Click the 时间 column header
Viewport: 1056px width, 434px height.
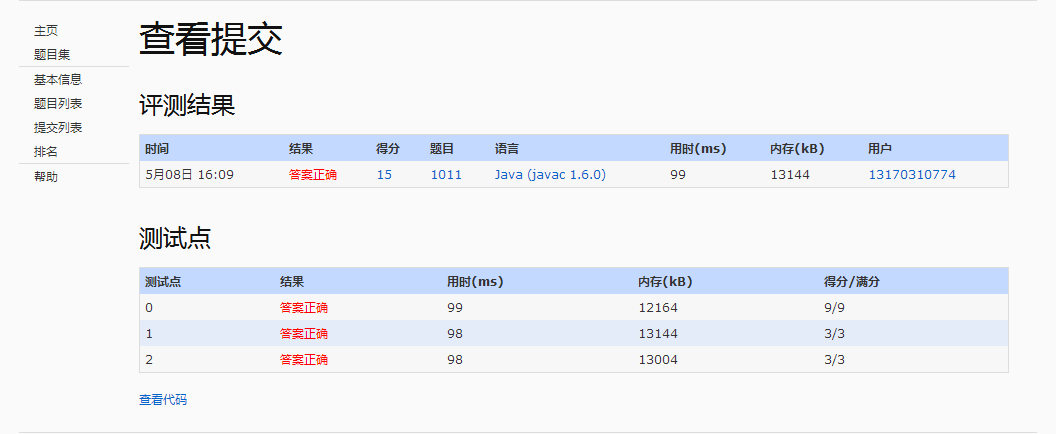tap(156, 148)
